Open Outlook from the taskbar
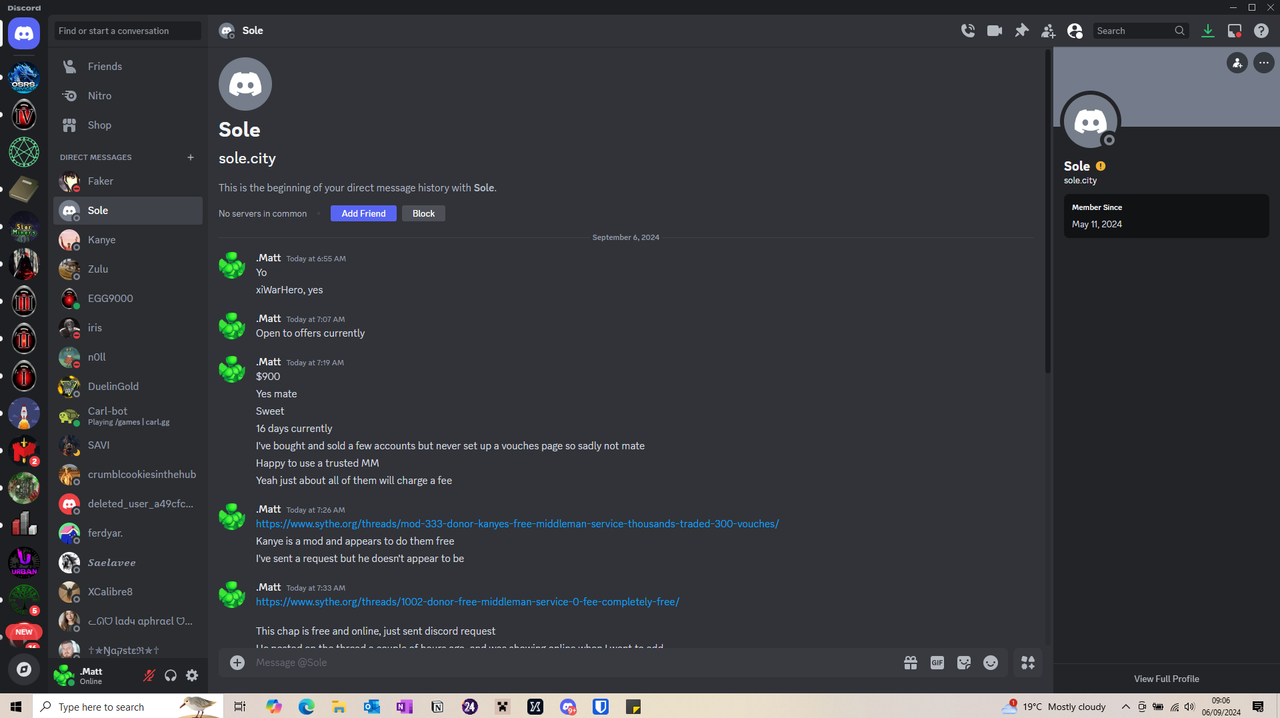Image resolution: width=1280 pixels, height=718 pixels. (x=372, y=707)
